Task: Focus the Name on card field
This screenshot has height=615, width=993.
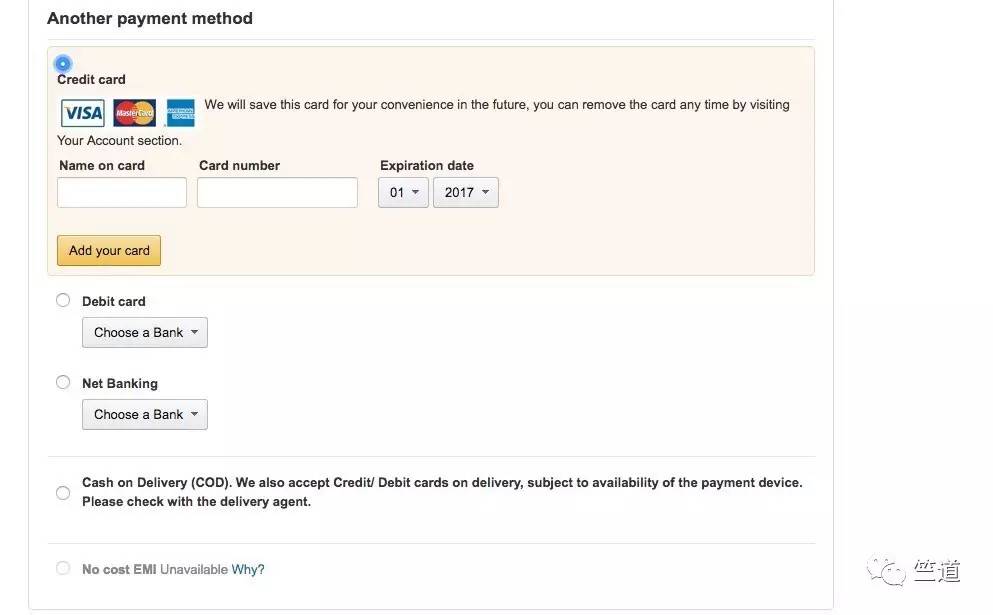Action: (x=122, y=192)
